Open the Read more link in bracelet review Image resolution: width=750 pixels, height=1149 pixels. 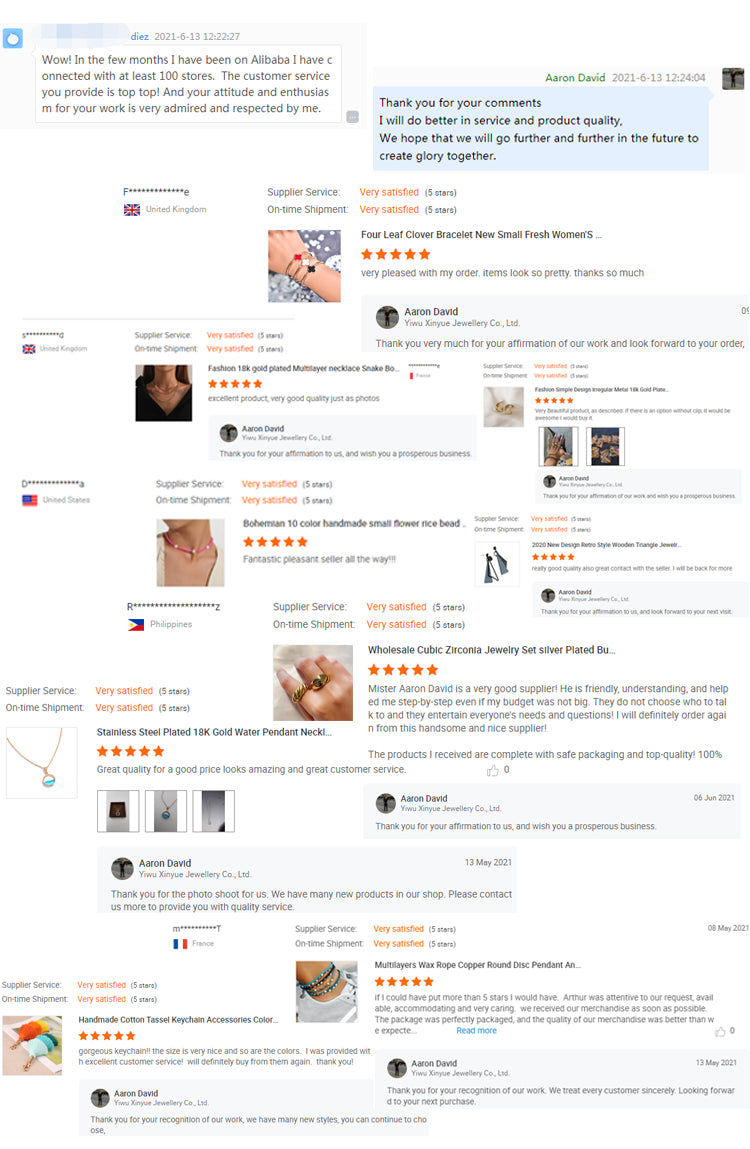pyautogui.click(x=476, y=1030)
